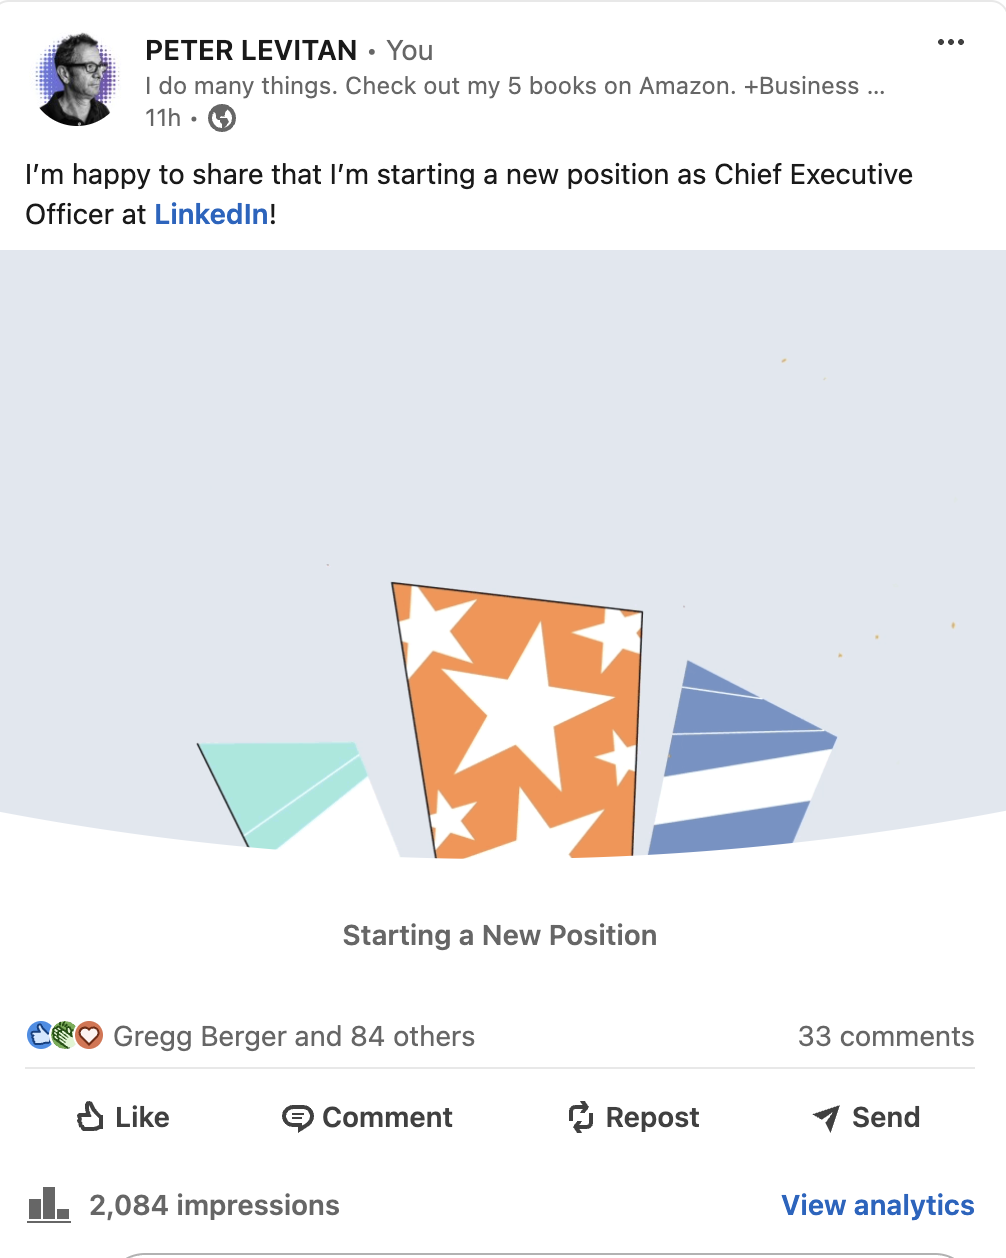The image size is (1006, 1258).
Task: Click the red heart love reaction icon
Action: 90,1035
